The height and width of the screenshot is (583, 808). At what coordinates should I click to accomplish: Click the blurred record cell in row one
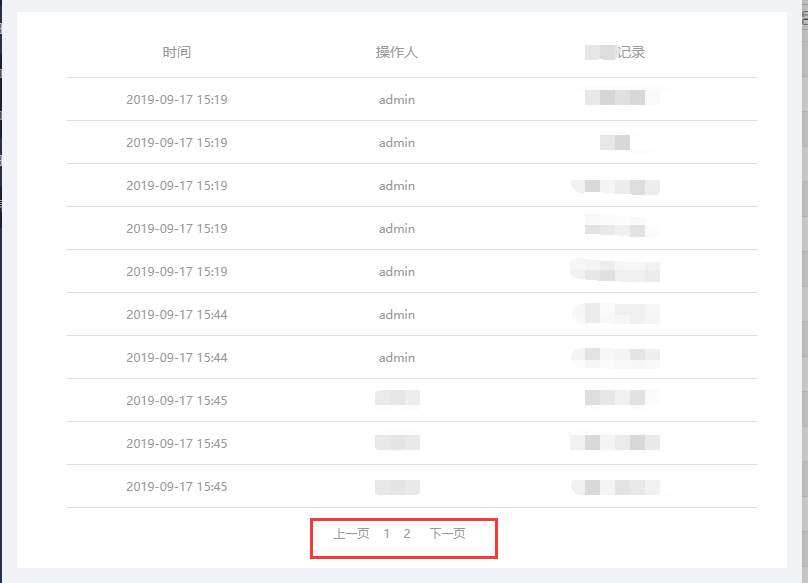615,98
